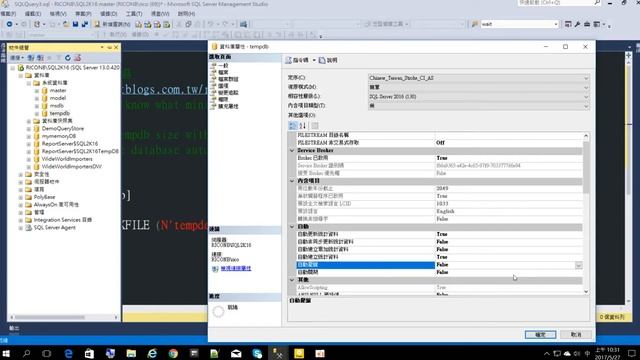Screen dimensions: 640x360
Task: Open the Tools (T) menu
Action: coord(134,14)
